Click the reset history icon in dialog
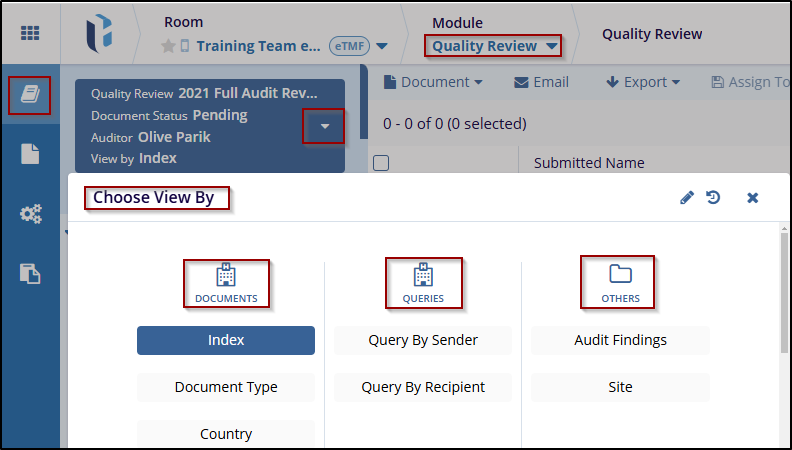 point(713,198)
